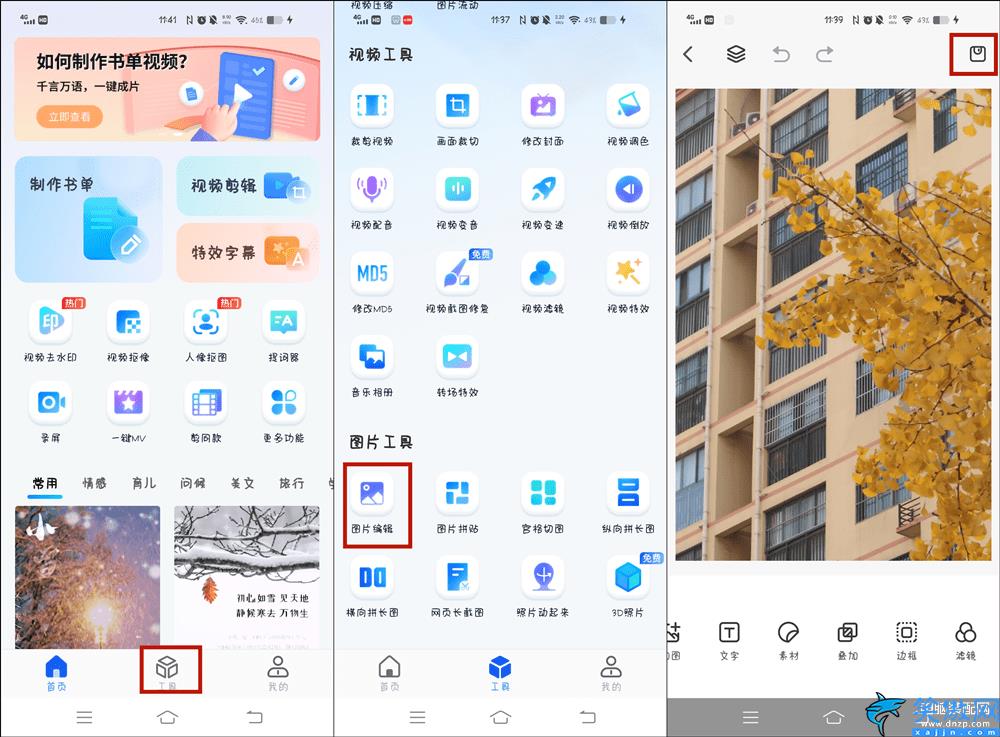The width and height of the screenshot is (1000, 737).
Task: Open the 纵向拼长图 tool
Action: (x=628, y=504)
